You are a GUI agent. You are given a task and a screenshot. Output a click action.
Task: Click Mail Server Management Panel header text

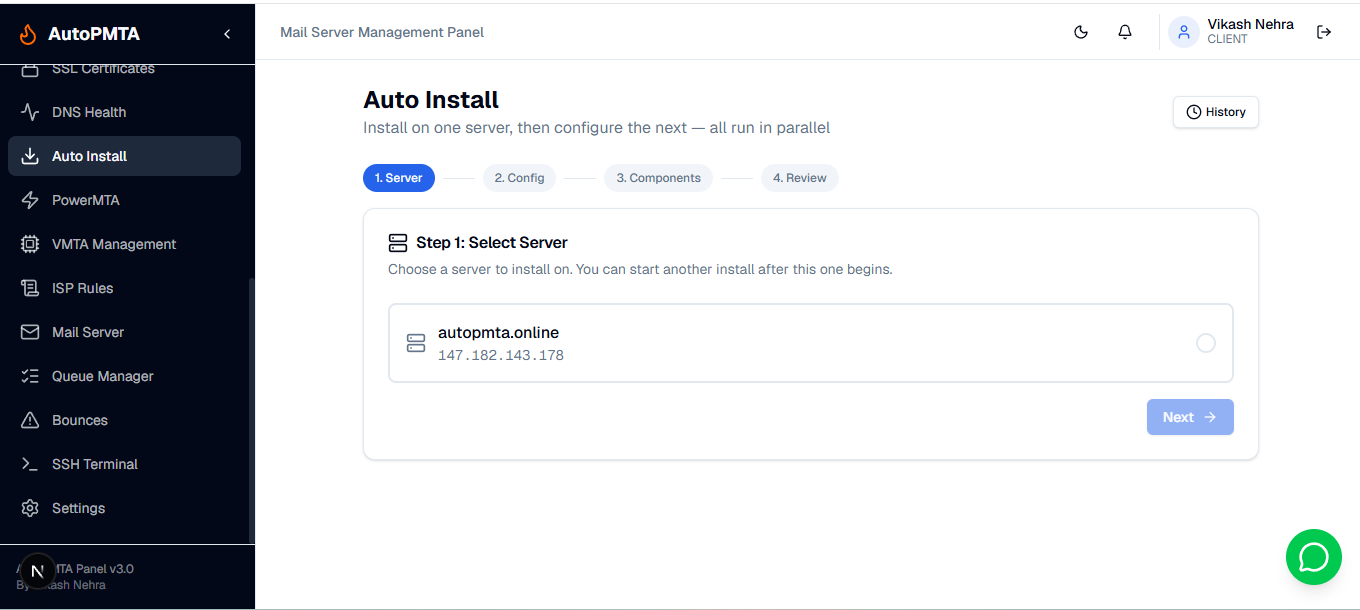pyautogui.click(x=382, y=32)
